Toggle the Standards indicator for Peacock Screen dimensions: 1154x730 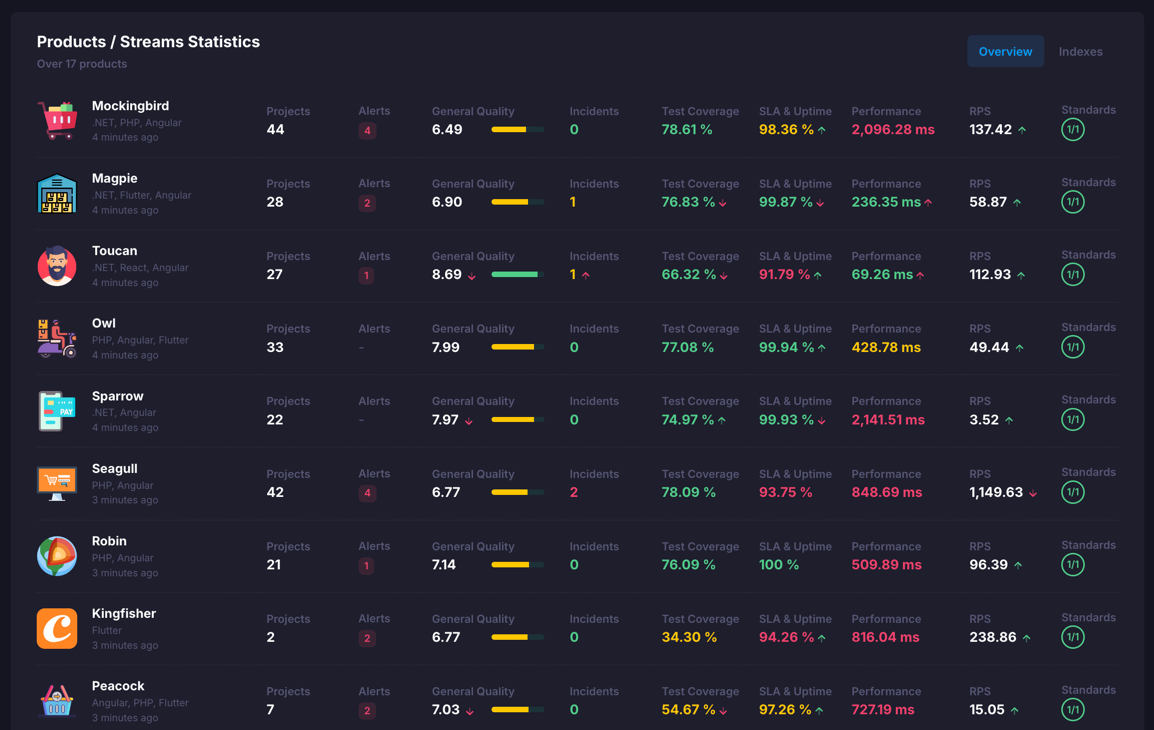pos(1072,710)
